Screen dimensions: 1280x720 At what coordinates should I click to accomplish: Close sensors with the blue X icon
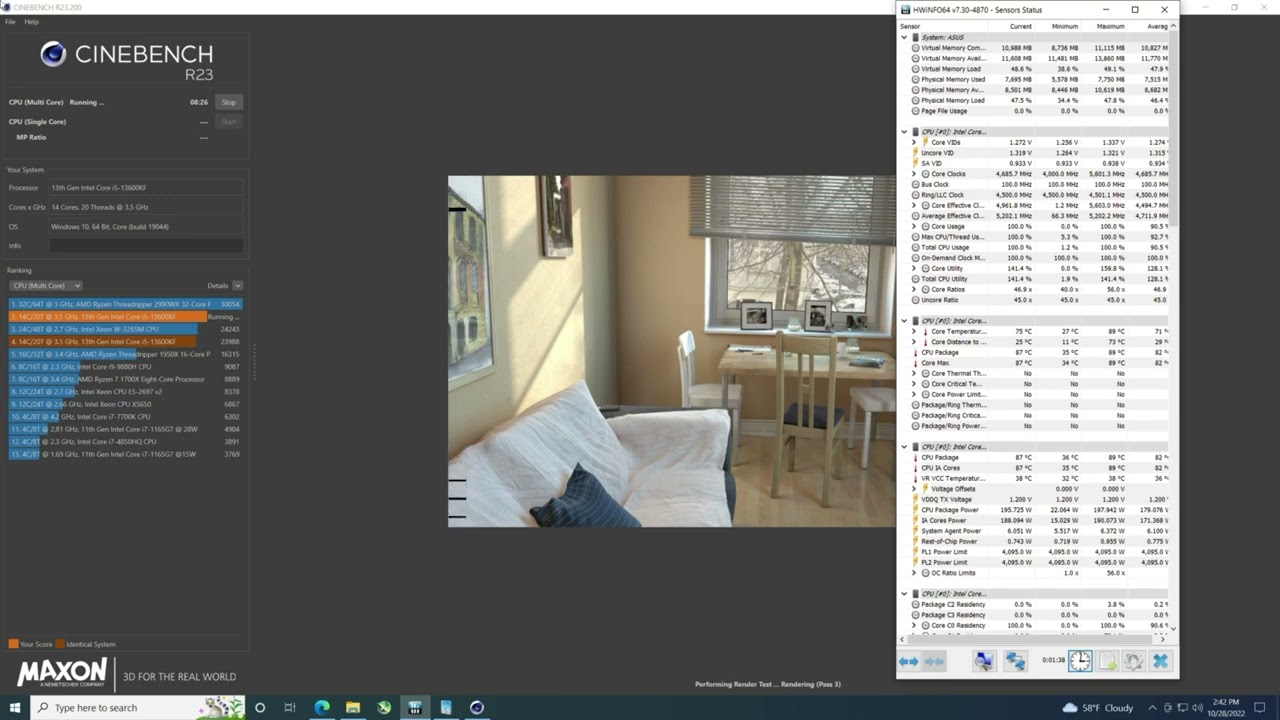click(1160, 661)
